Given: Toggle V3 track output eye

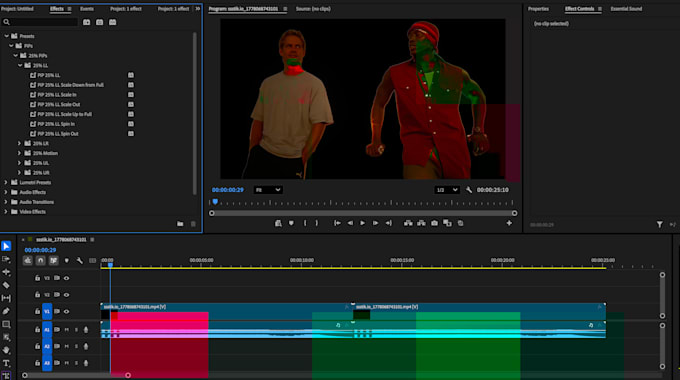Looking at the screenshot, I should click(x=66, y=278).
